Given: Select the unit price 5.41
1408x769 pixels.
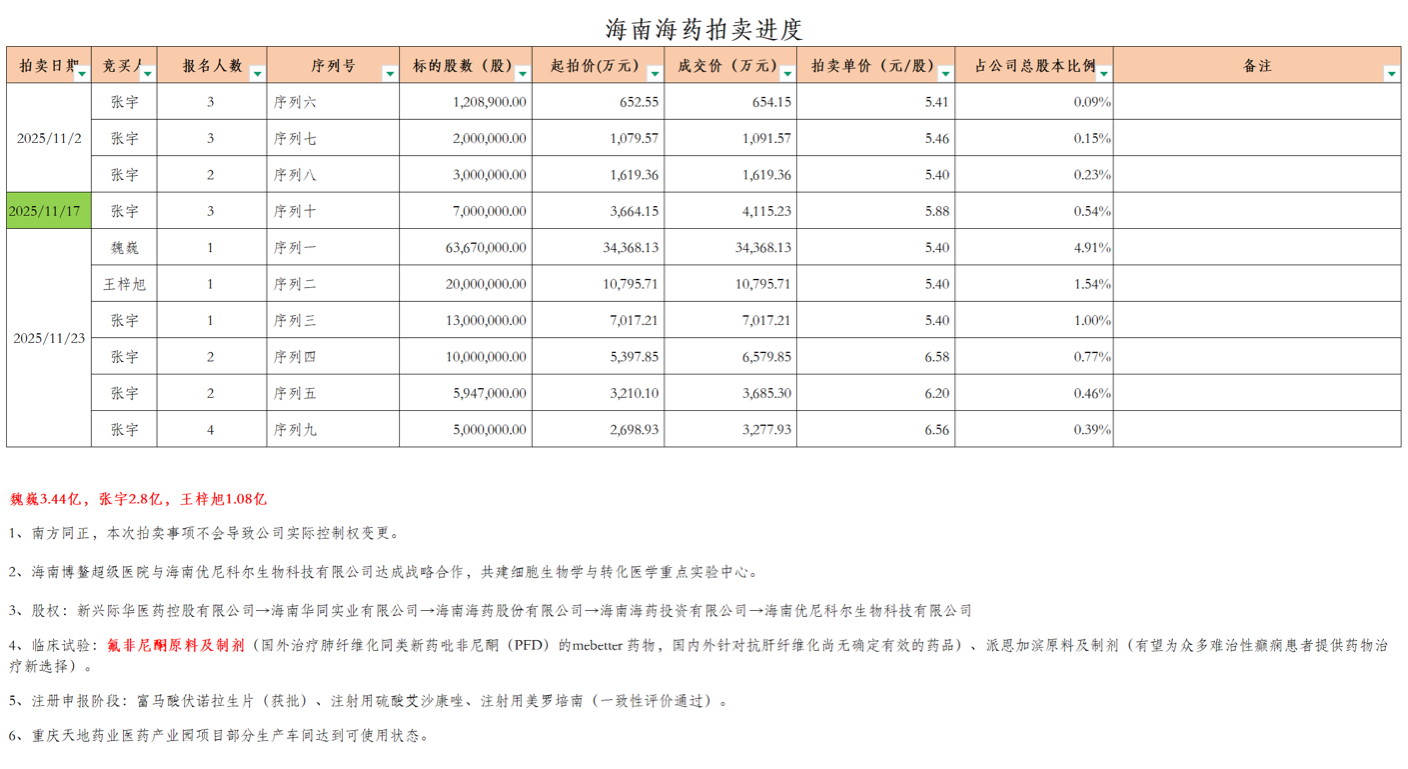Looking at the screenshot, I should pyautogui.click(x=876, y=102).
